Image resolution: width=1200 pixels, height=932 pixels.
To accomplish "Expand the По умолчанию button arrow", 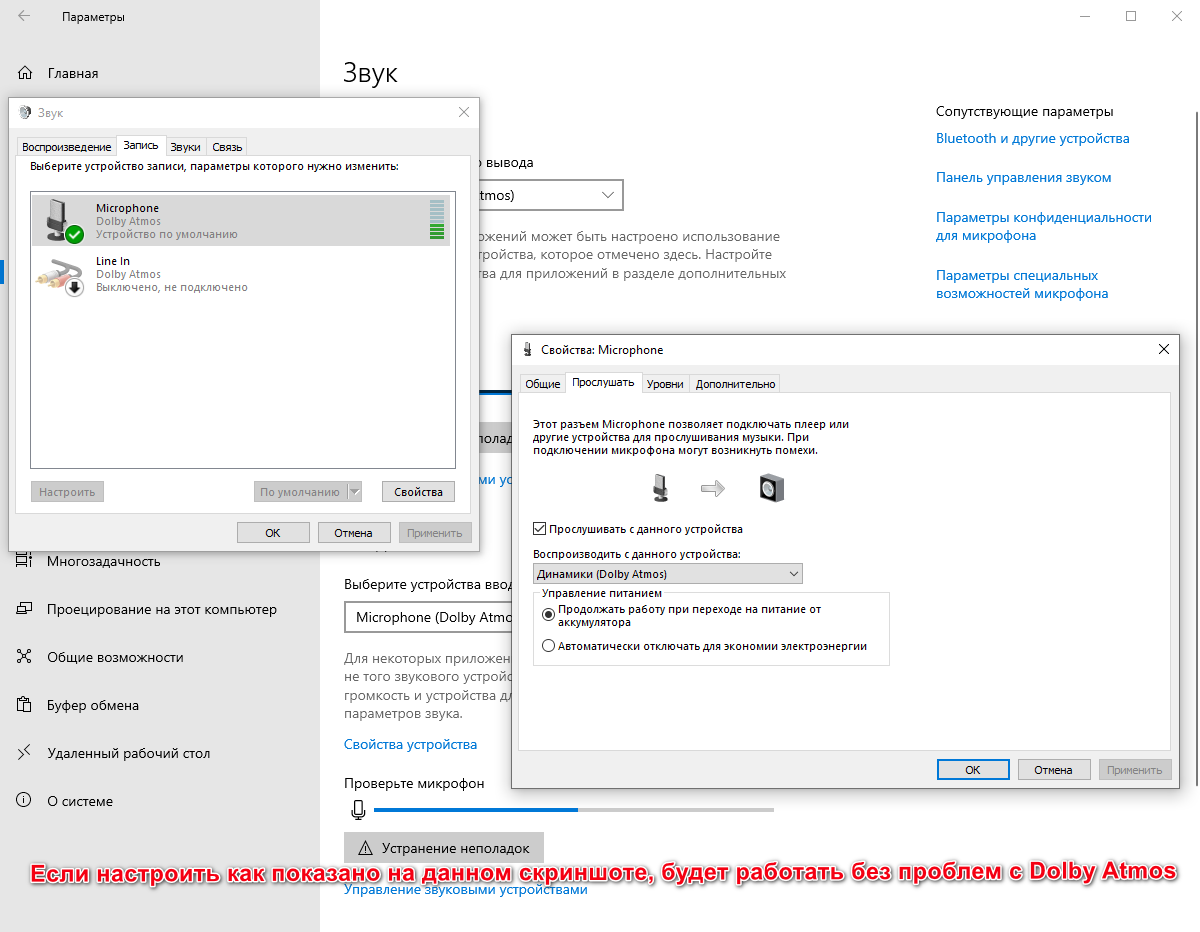I will click(354, 492).
